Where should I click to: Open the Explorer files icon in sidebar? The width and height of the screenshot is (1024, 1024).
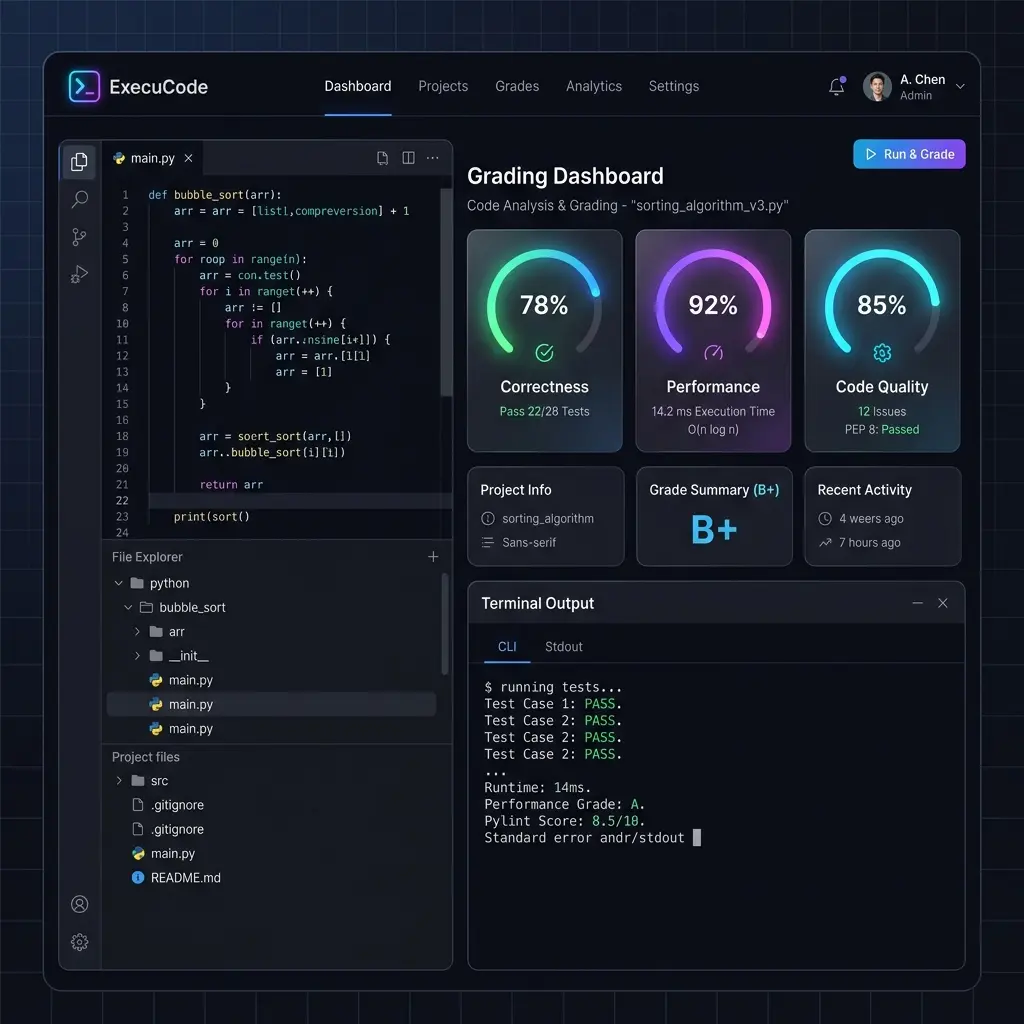click(x=79, y=161)
